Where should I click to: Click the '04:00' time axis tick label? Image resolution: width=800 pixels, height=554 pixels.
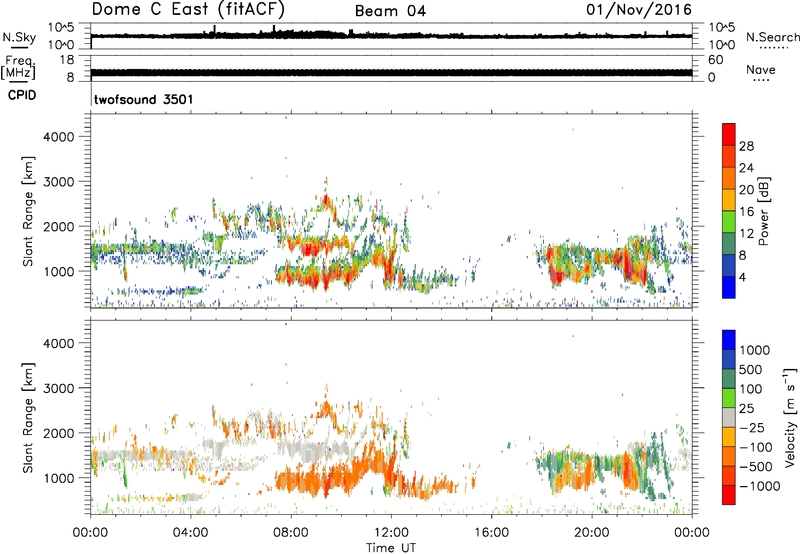click(x=190, y=533)
